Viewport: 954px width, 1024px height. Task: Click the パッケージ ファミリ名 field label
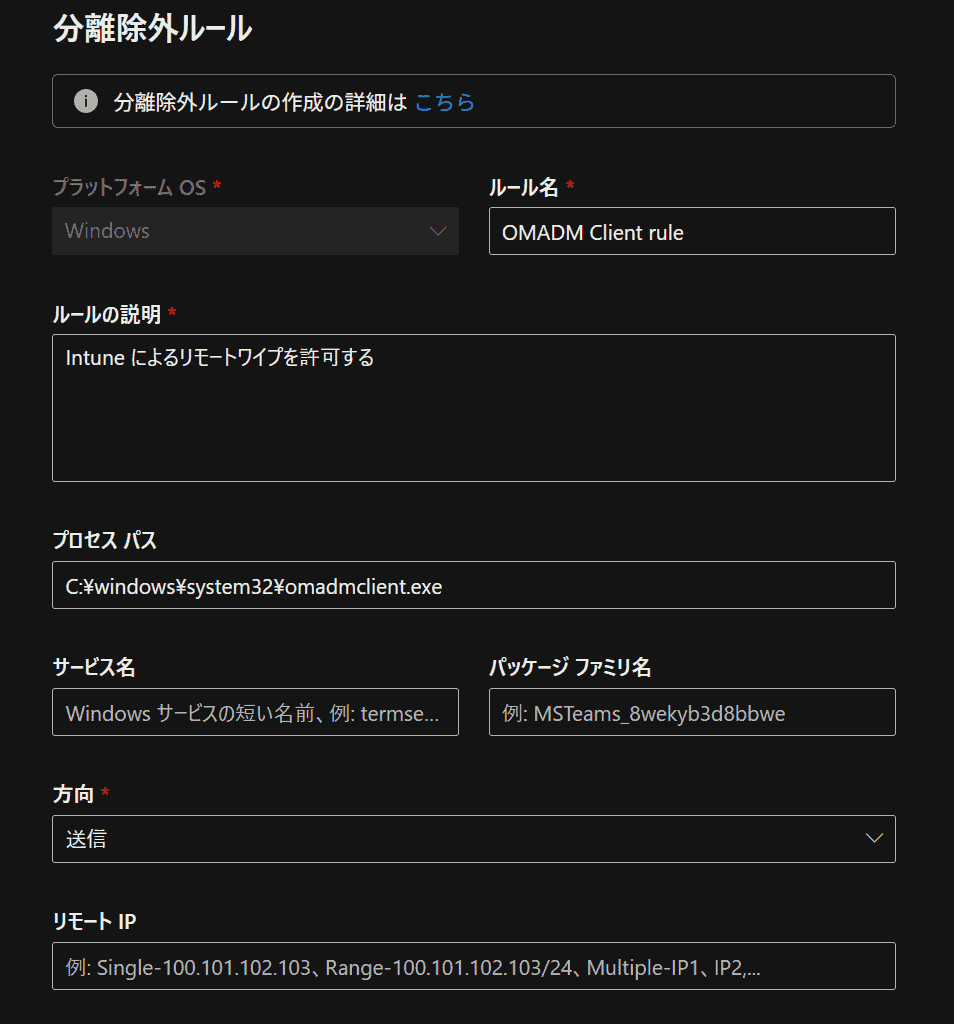pos(570,667)
